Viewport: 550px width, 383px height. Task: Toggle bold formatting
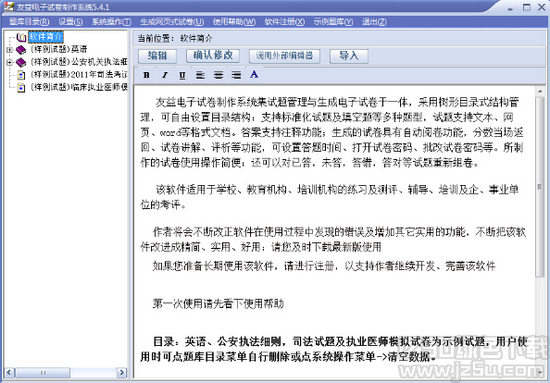(147, 75)
